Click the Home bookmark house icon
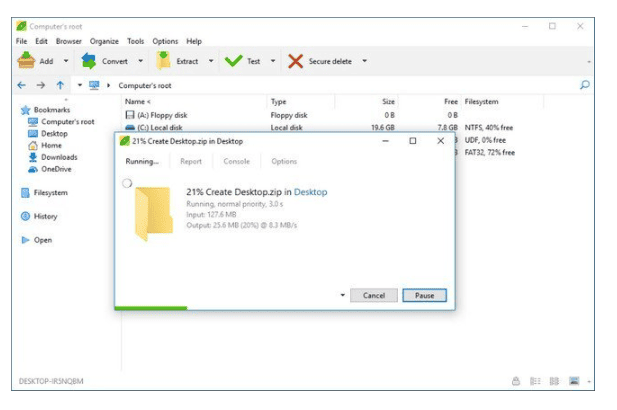 click(x=33, y=145)
